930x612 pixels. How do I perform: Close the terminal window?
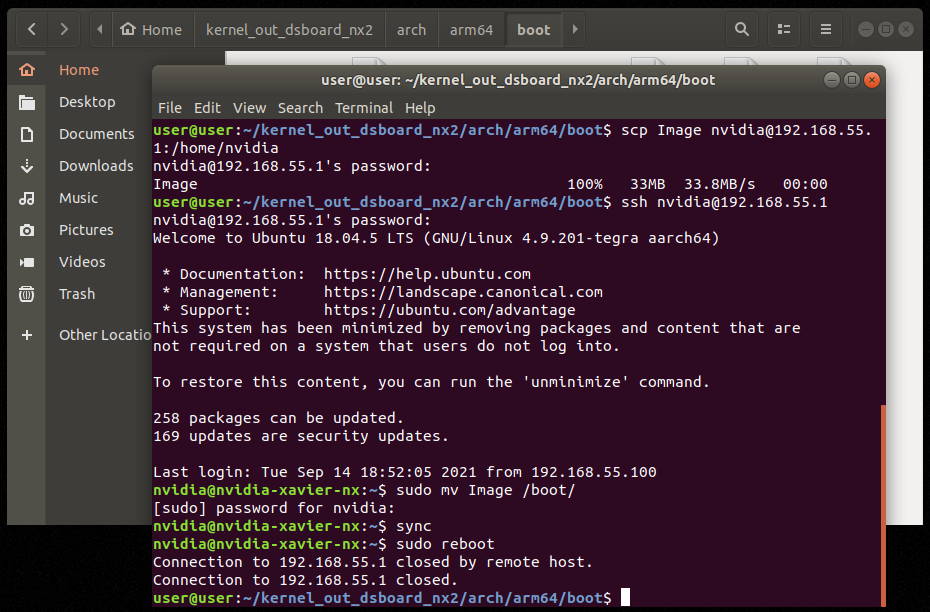(x=872, y=80)
